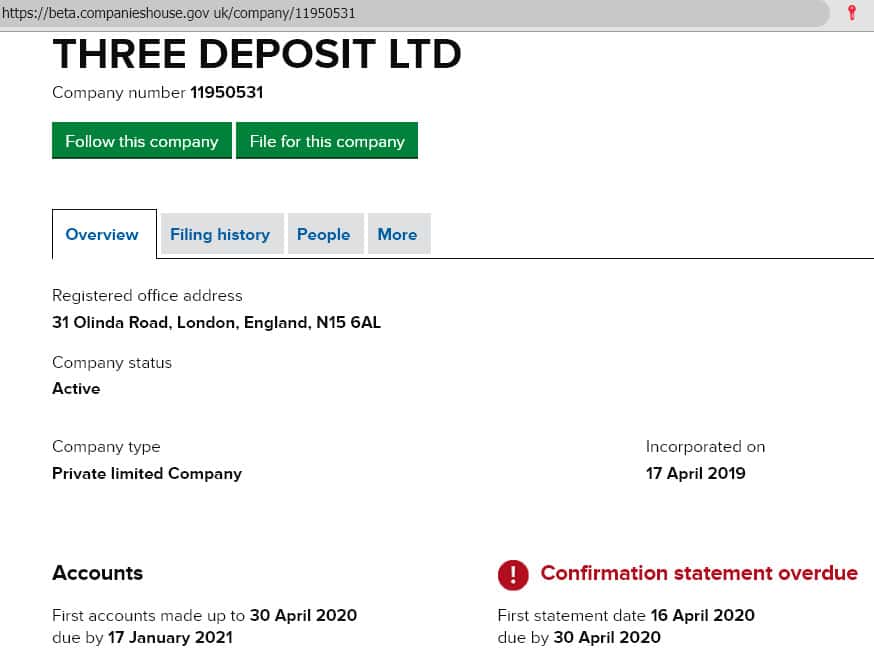This screenshot has height=661, width=874.
Task: Click the Private limited Company type text
Action: tap(147, 473)
